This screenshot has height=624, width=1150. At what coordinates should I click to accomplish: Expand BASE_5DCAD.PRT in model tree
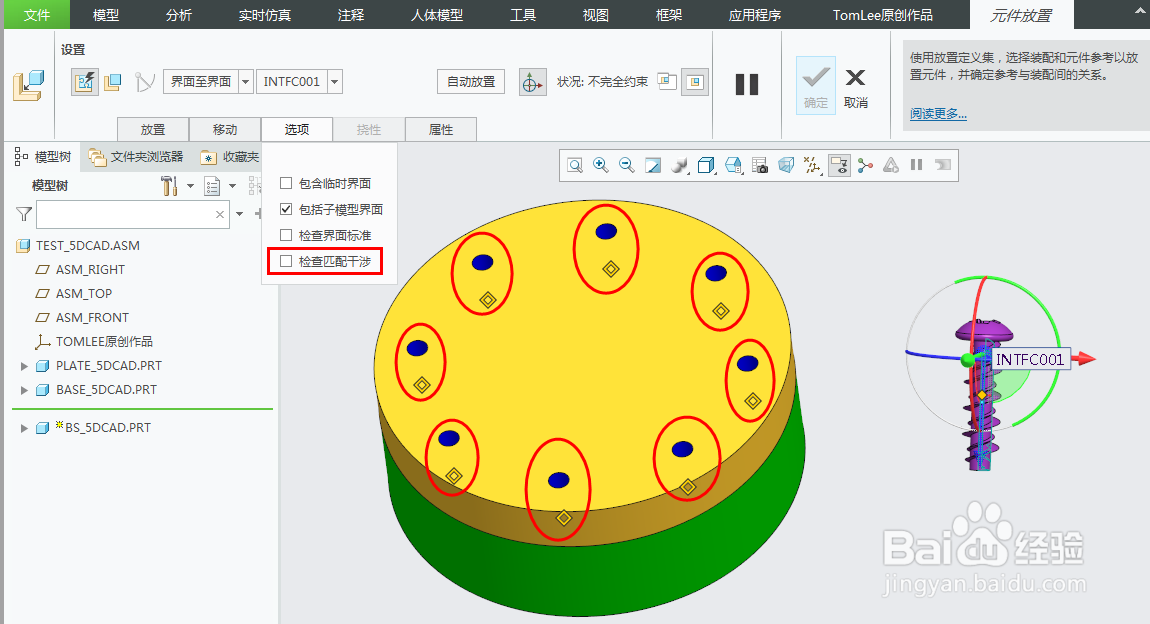[x=24, y=390]
